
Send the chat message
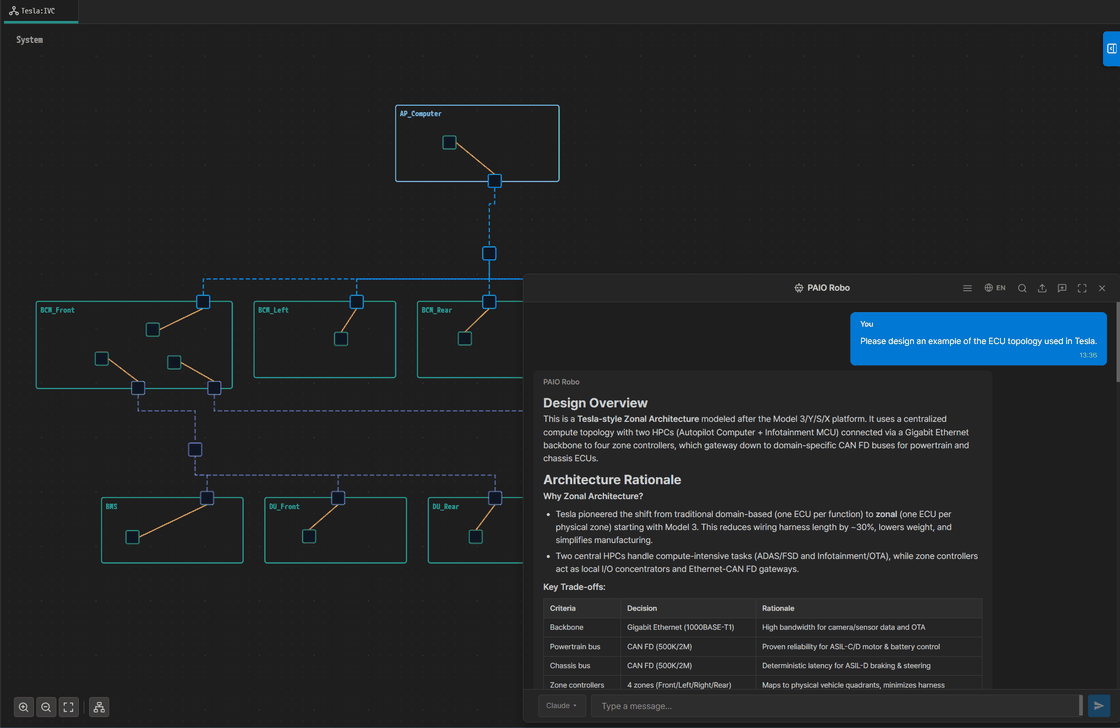point(1099,706)
